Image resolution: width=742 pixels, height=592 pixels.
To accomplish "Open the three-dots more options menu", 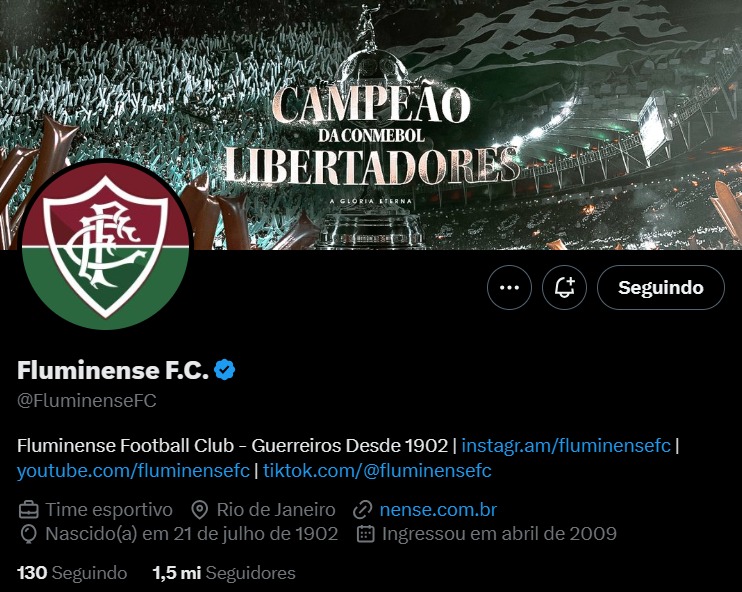I will (509, 288).
